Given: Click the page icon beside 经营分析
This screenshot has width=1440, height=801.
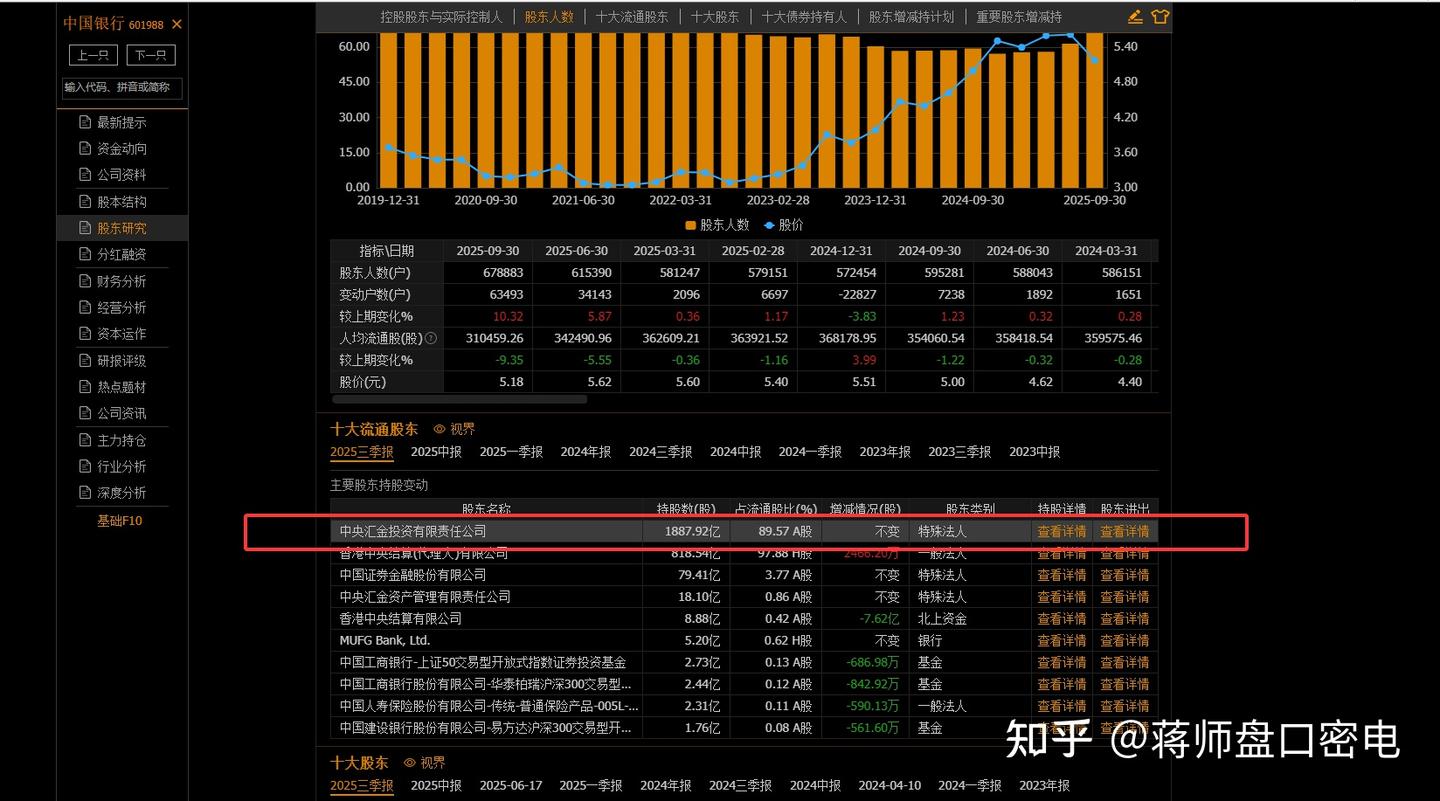Looking at the screenshot, I should coord(85,307).
